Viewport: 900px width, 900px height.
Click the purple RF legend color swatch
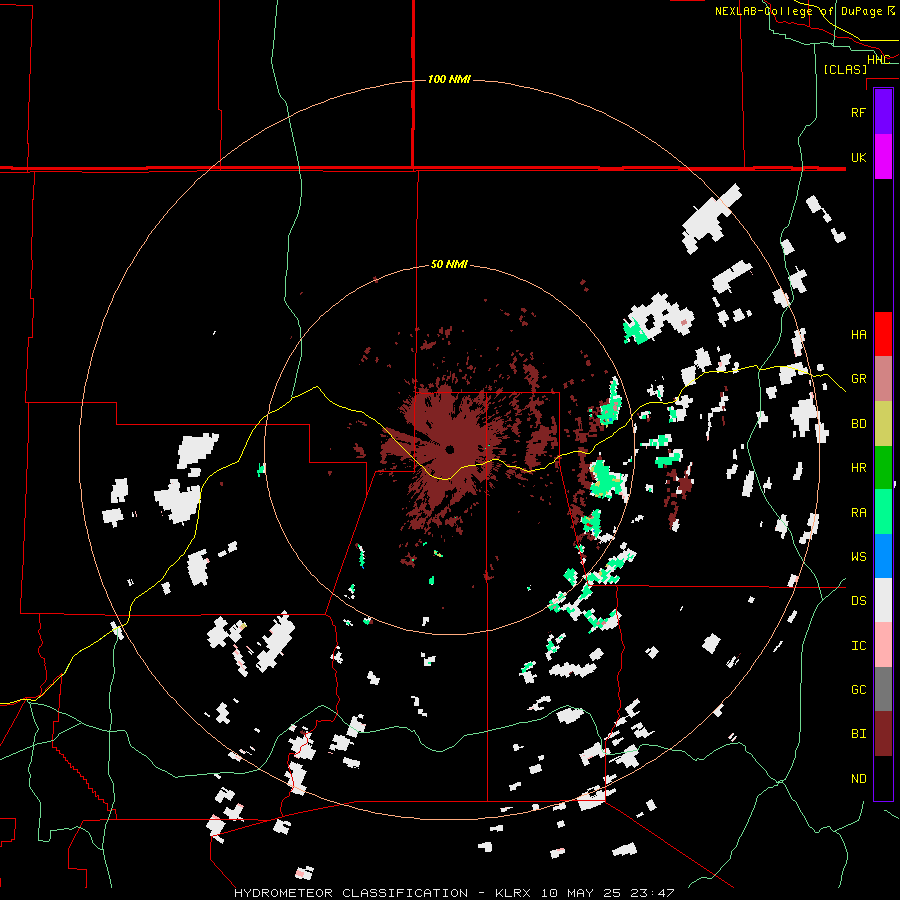883,112
